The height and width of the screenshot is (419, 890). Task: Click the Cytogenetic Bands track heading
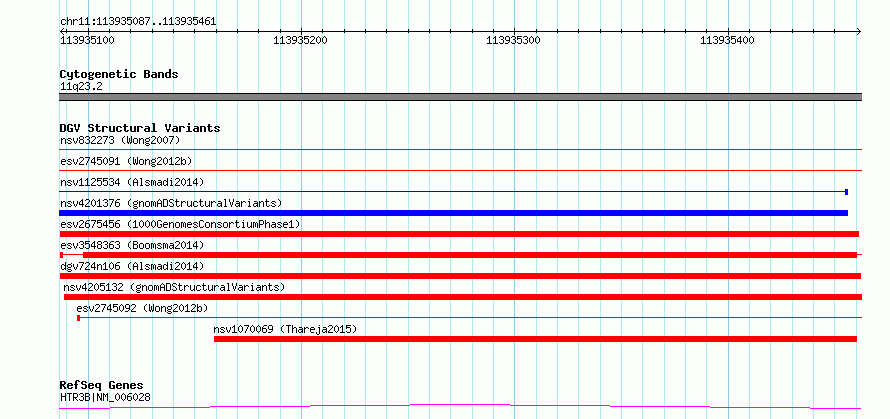point(119,74)
